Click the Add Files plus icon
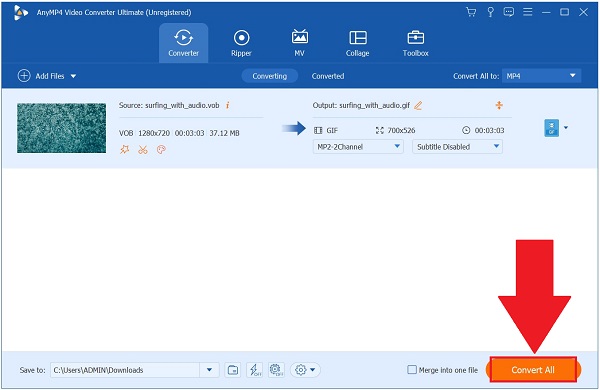600x390 pixels. point(24,76)
